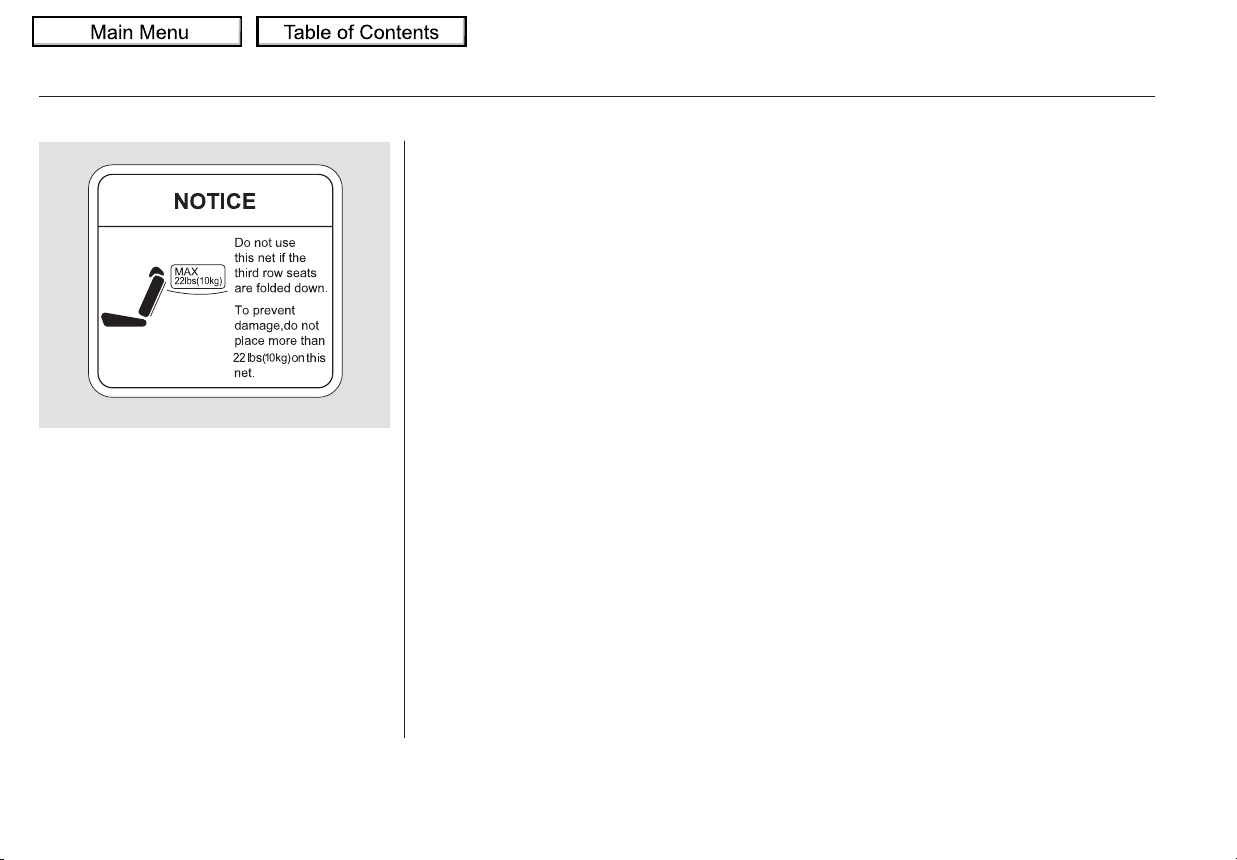Click the MAX 22lbs(10kg) tag
Screen dimensions: 1237x860
200,277
